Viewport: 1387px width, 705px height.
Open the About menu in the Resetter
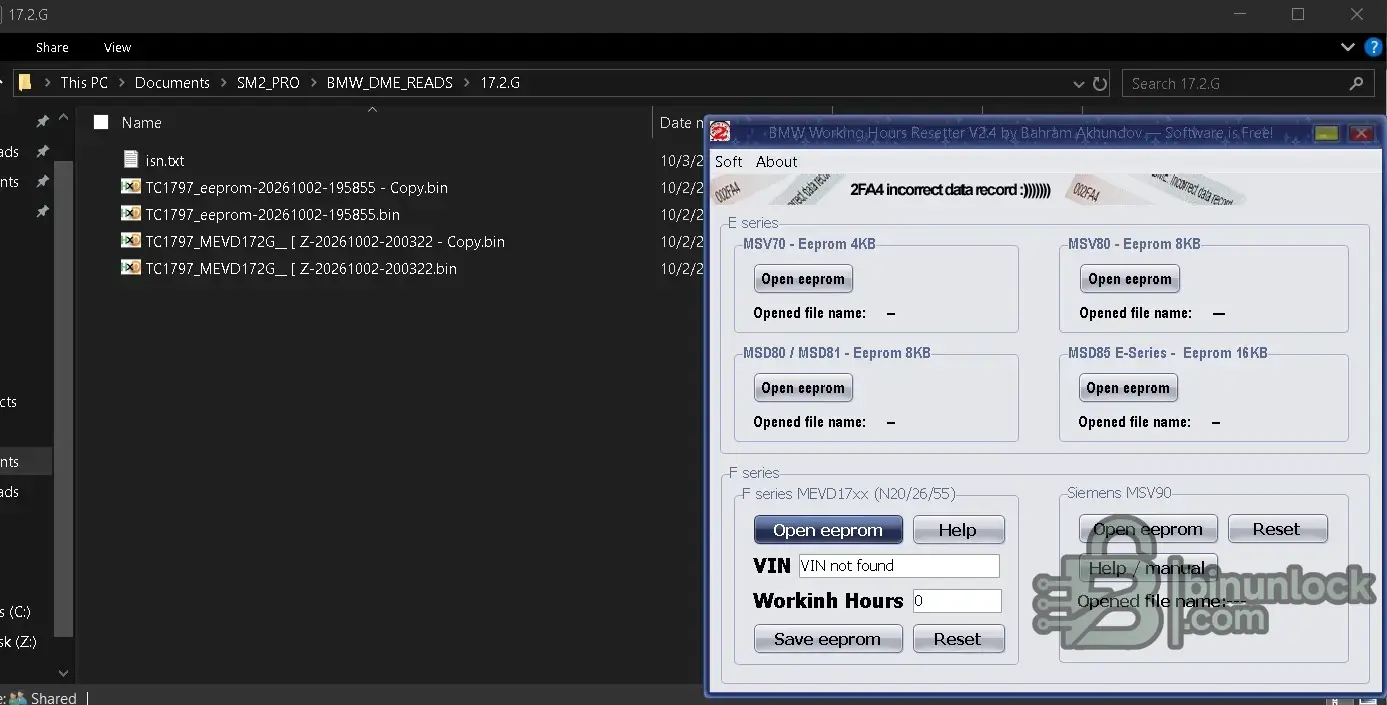777,161
